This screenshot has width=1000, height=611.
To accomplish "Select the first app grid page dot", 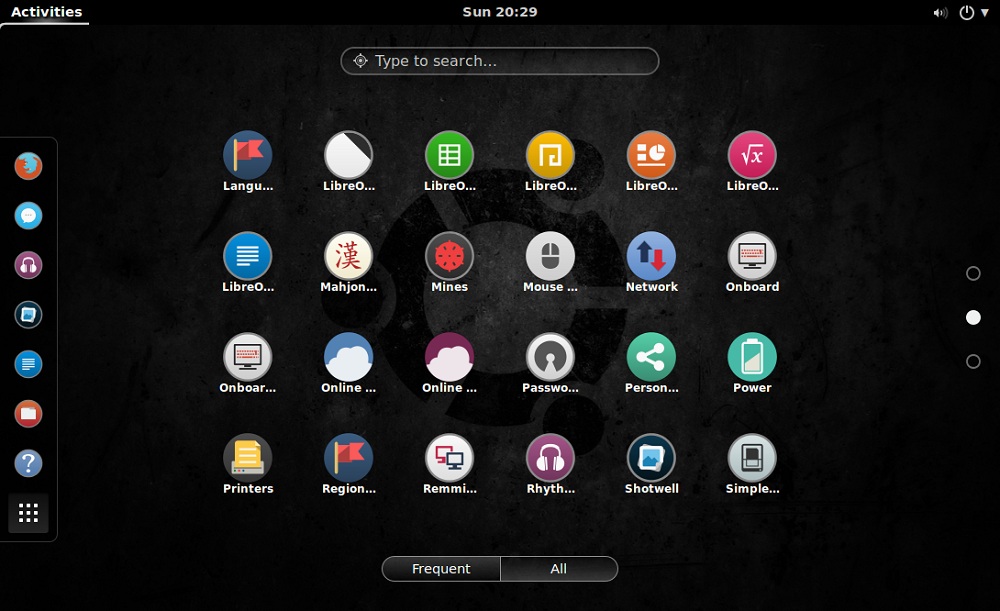I will 972,272.
